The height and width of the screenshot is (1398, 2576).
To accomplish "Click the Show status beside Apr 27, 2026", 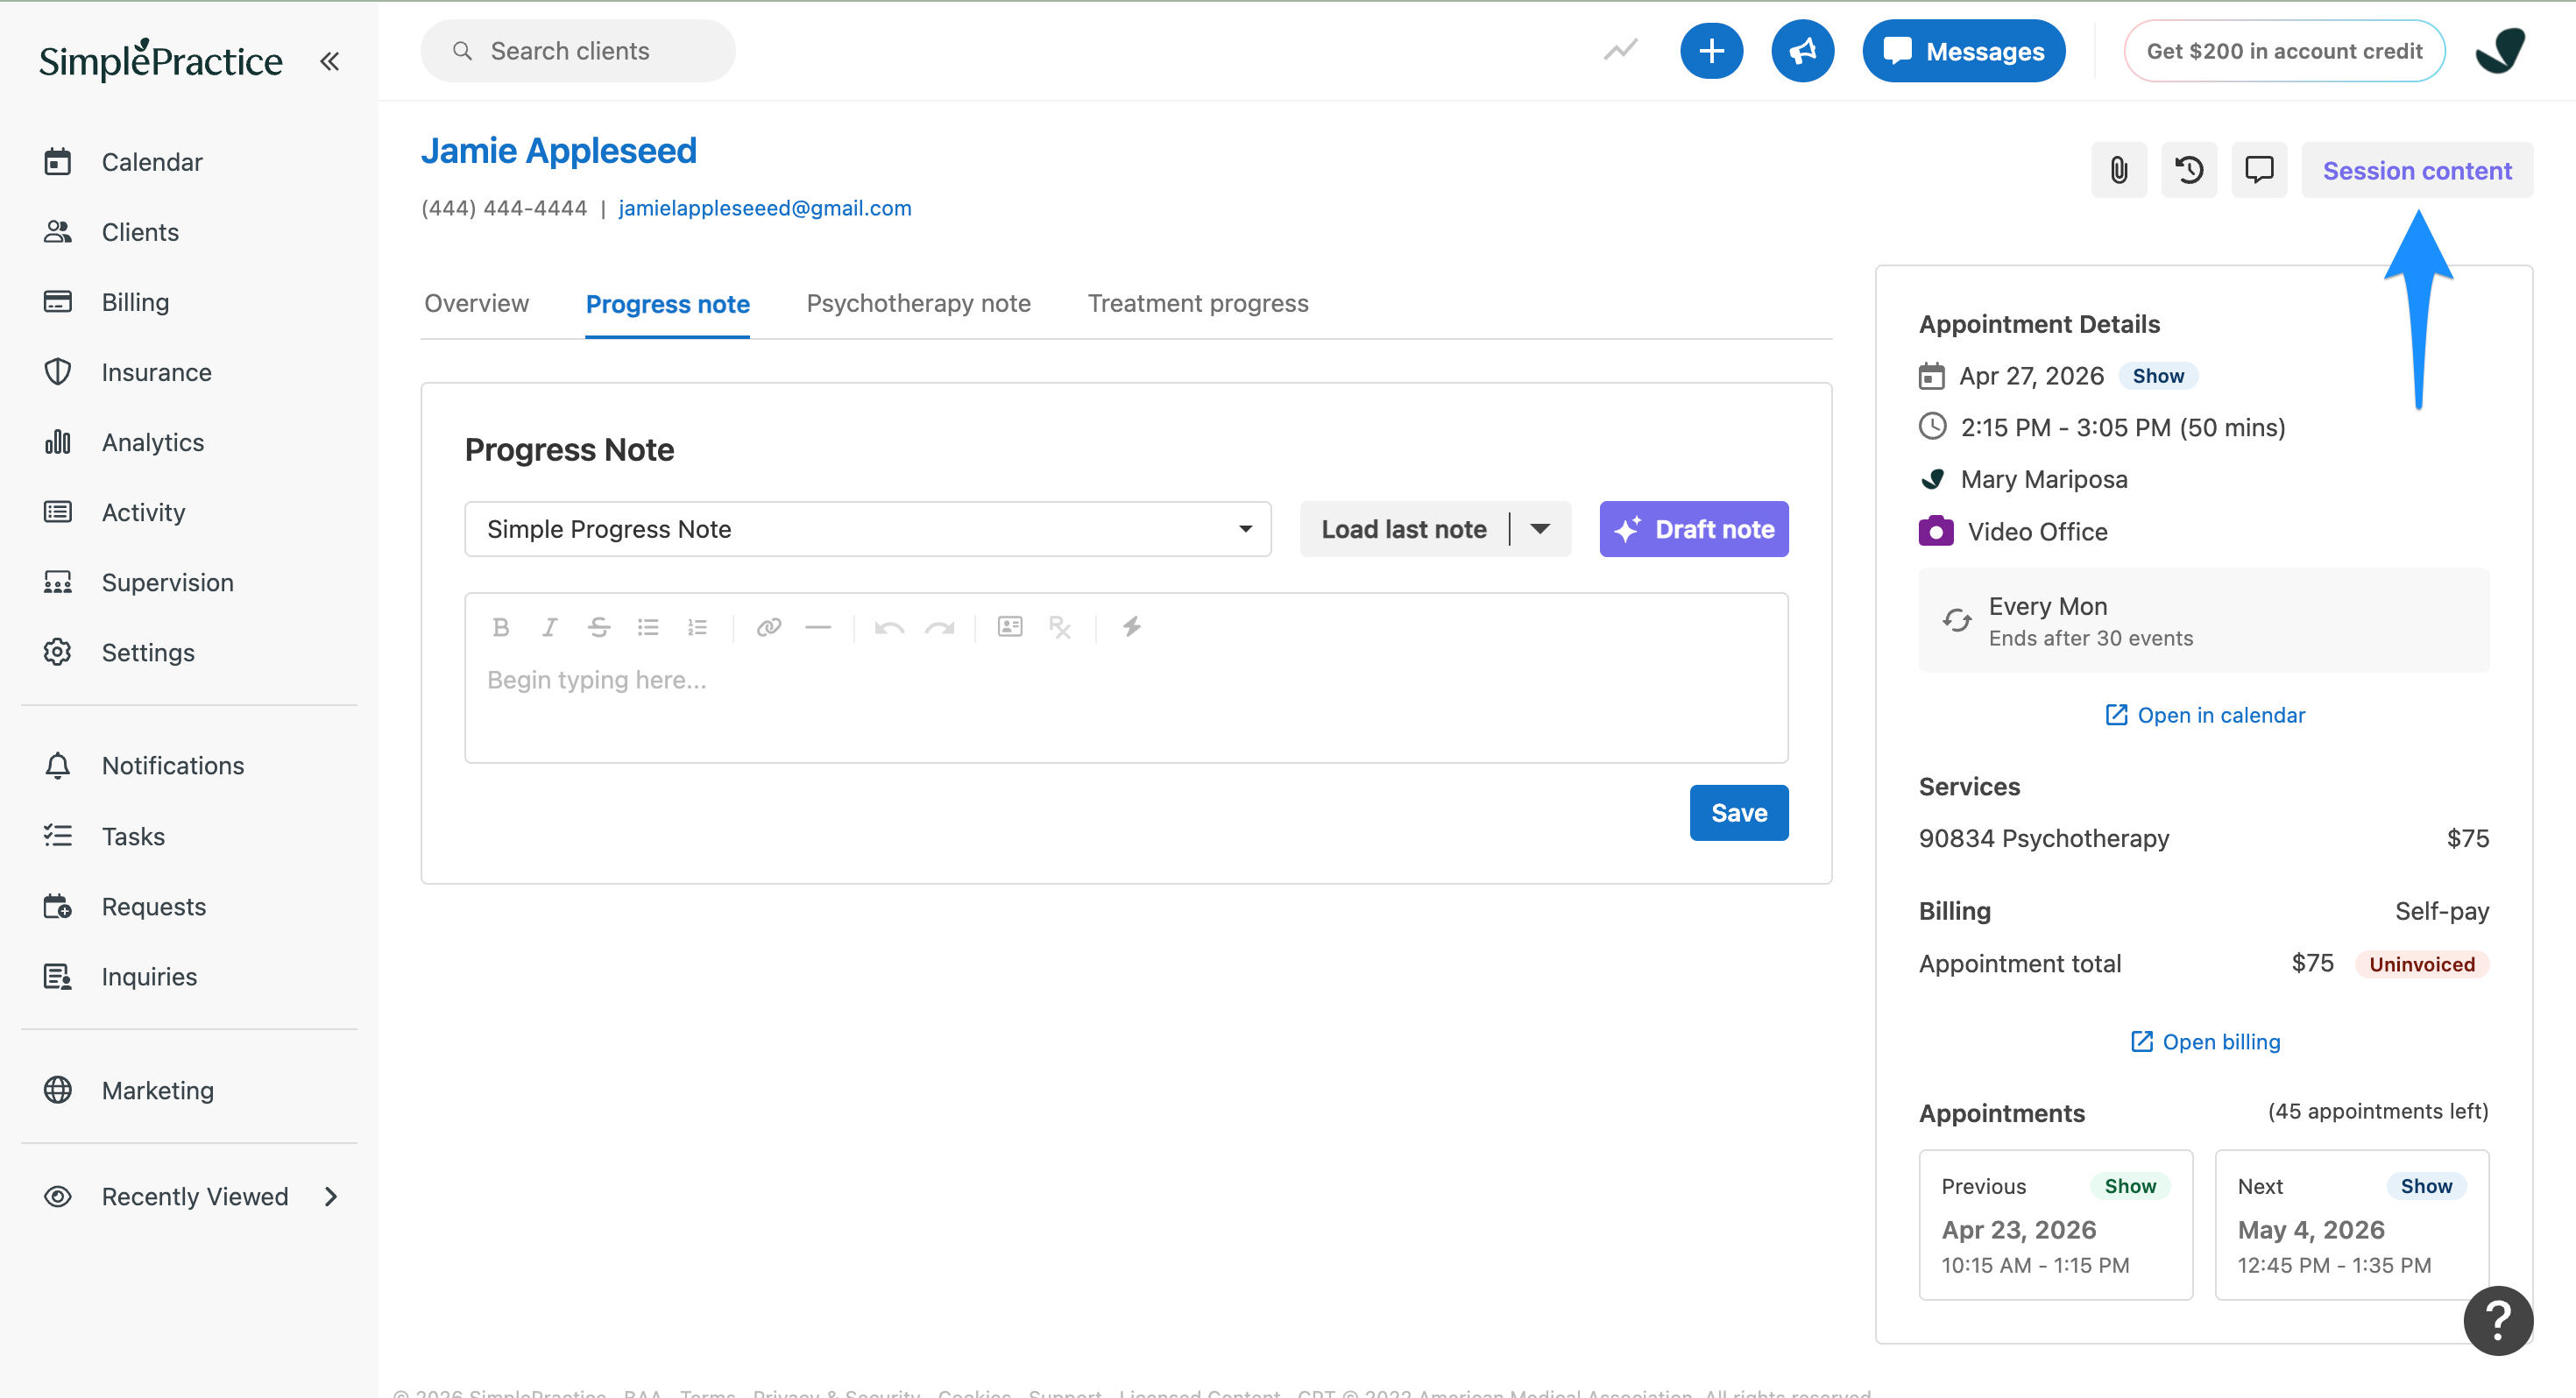I will click(2158, 376).
